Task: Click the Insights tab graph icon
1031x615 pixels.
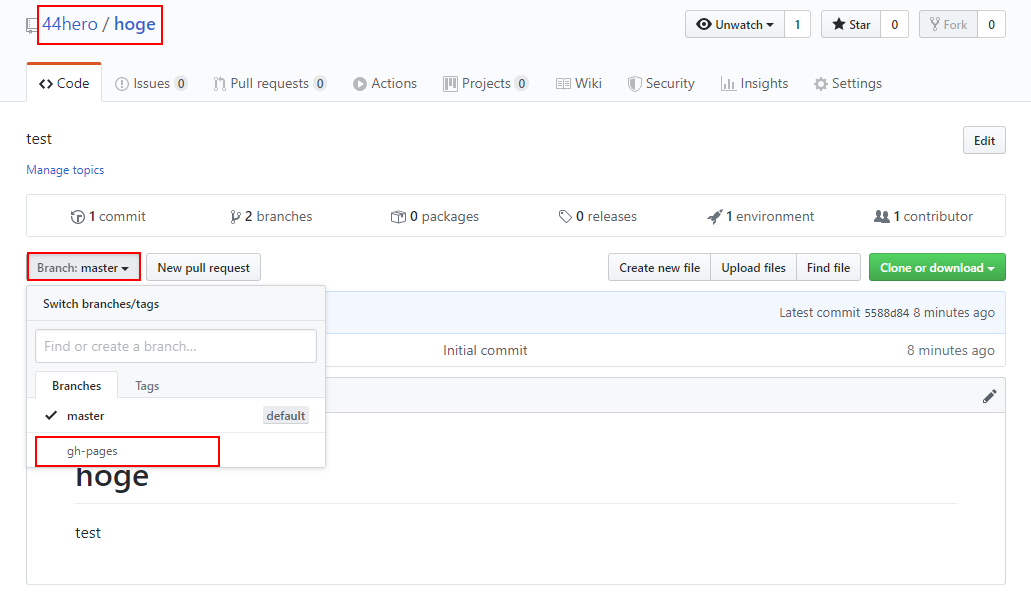Action: point(728,84)
